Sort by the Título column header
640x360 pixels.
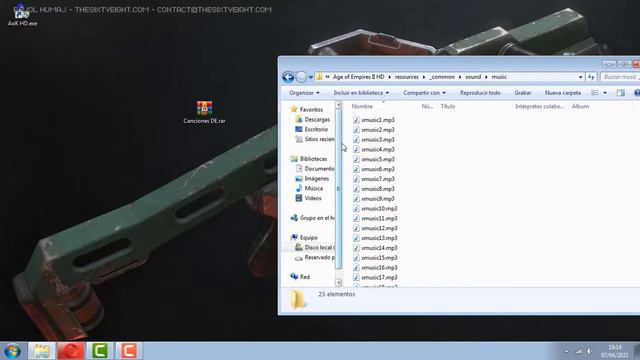click(x=448, y=107)
